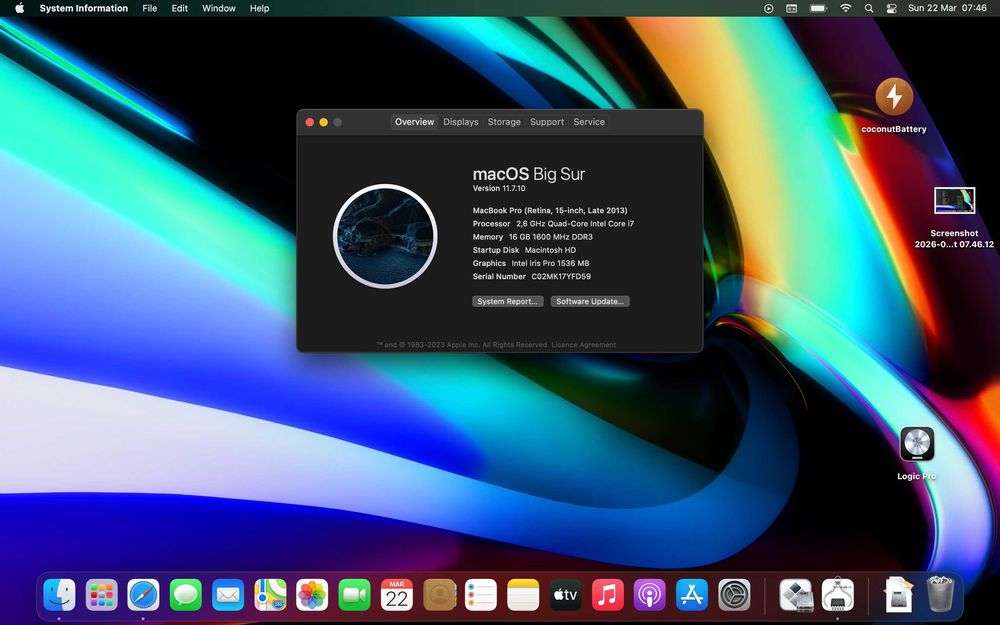Click the Version 11.7.10 text
This screenshot has width=1000, height=625.
tap(499, 188)
